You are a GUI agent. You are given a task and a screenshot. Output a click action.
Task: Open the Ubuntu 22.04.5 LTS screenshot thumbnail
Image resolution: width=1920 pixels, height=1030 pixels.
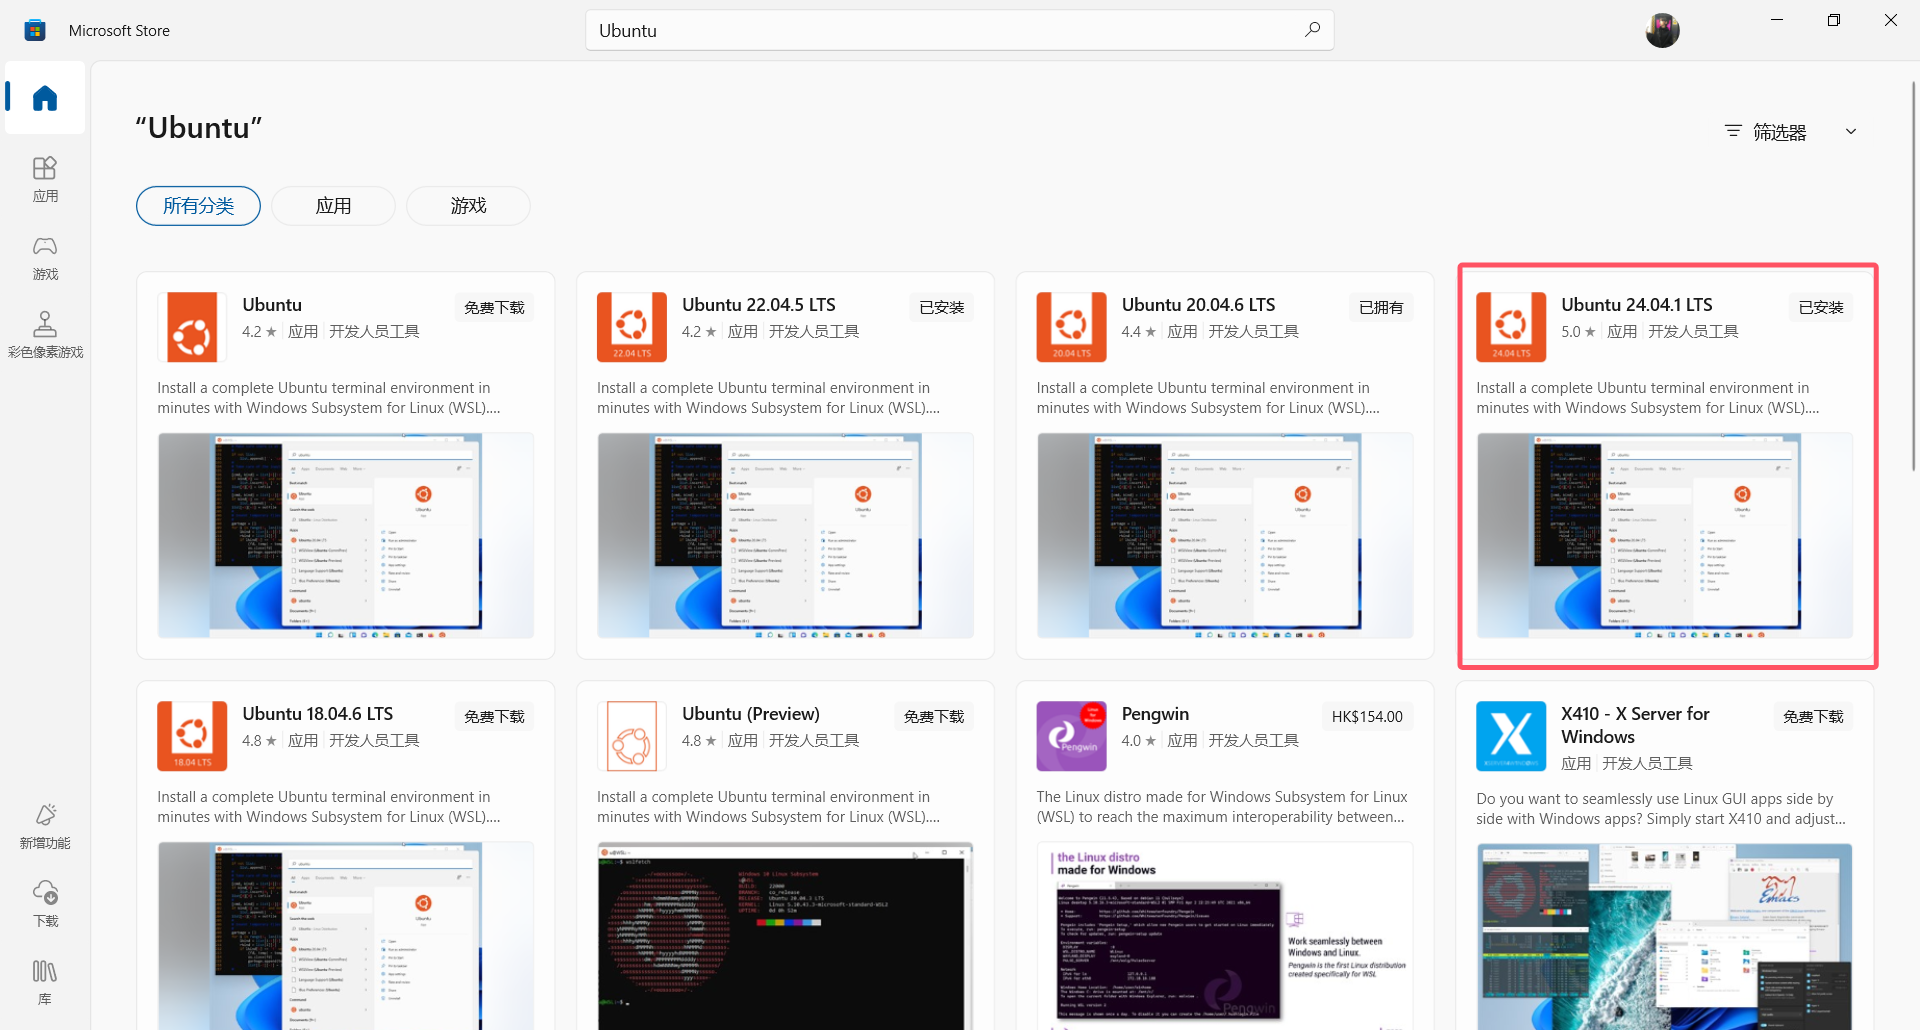(785, 535)
